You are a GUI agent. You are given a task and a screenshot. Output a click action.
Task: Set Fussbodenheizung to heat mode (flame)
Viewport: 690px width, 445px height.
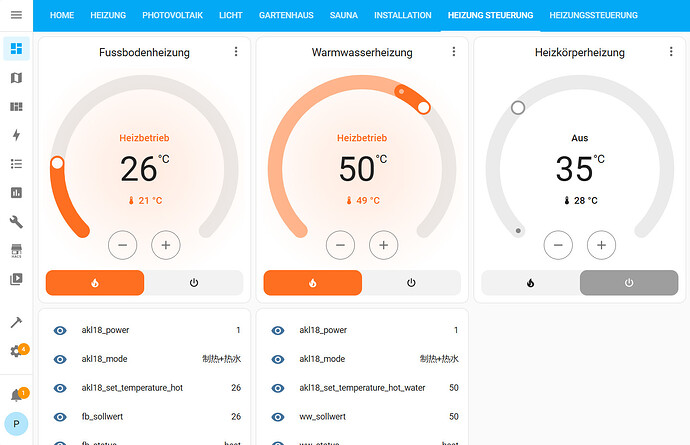[x=95, y=283]
